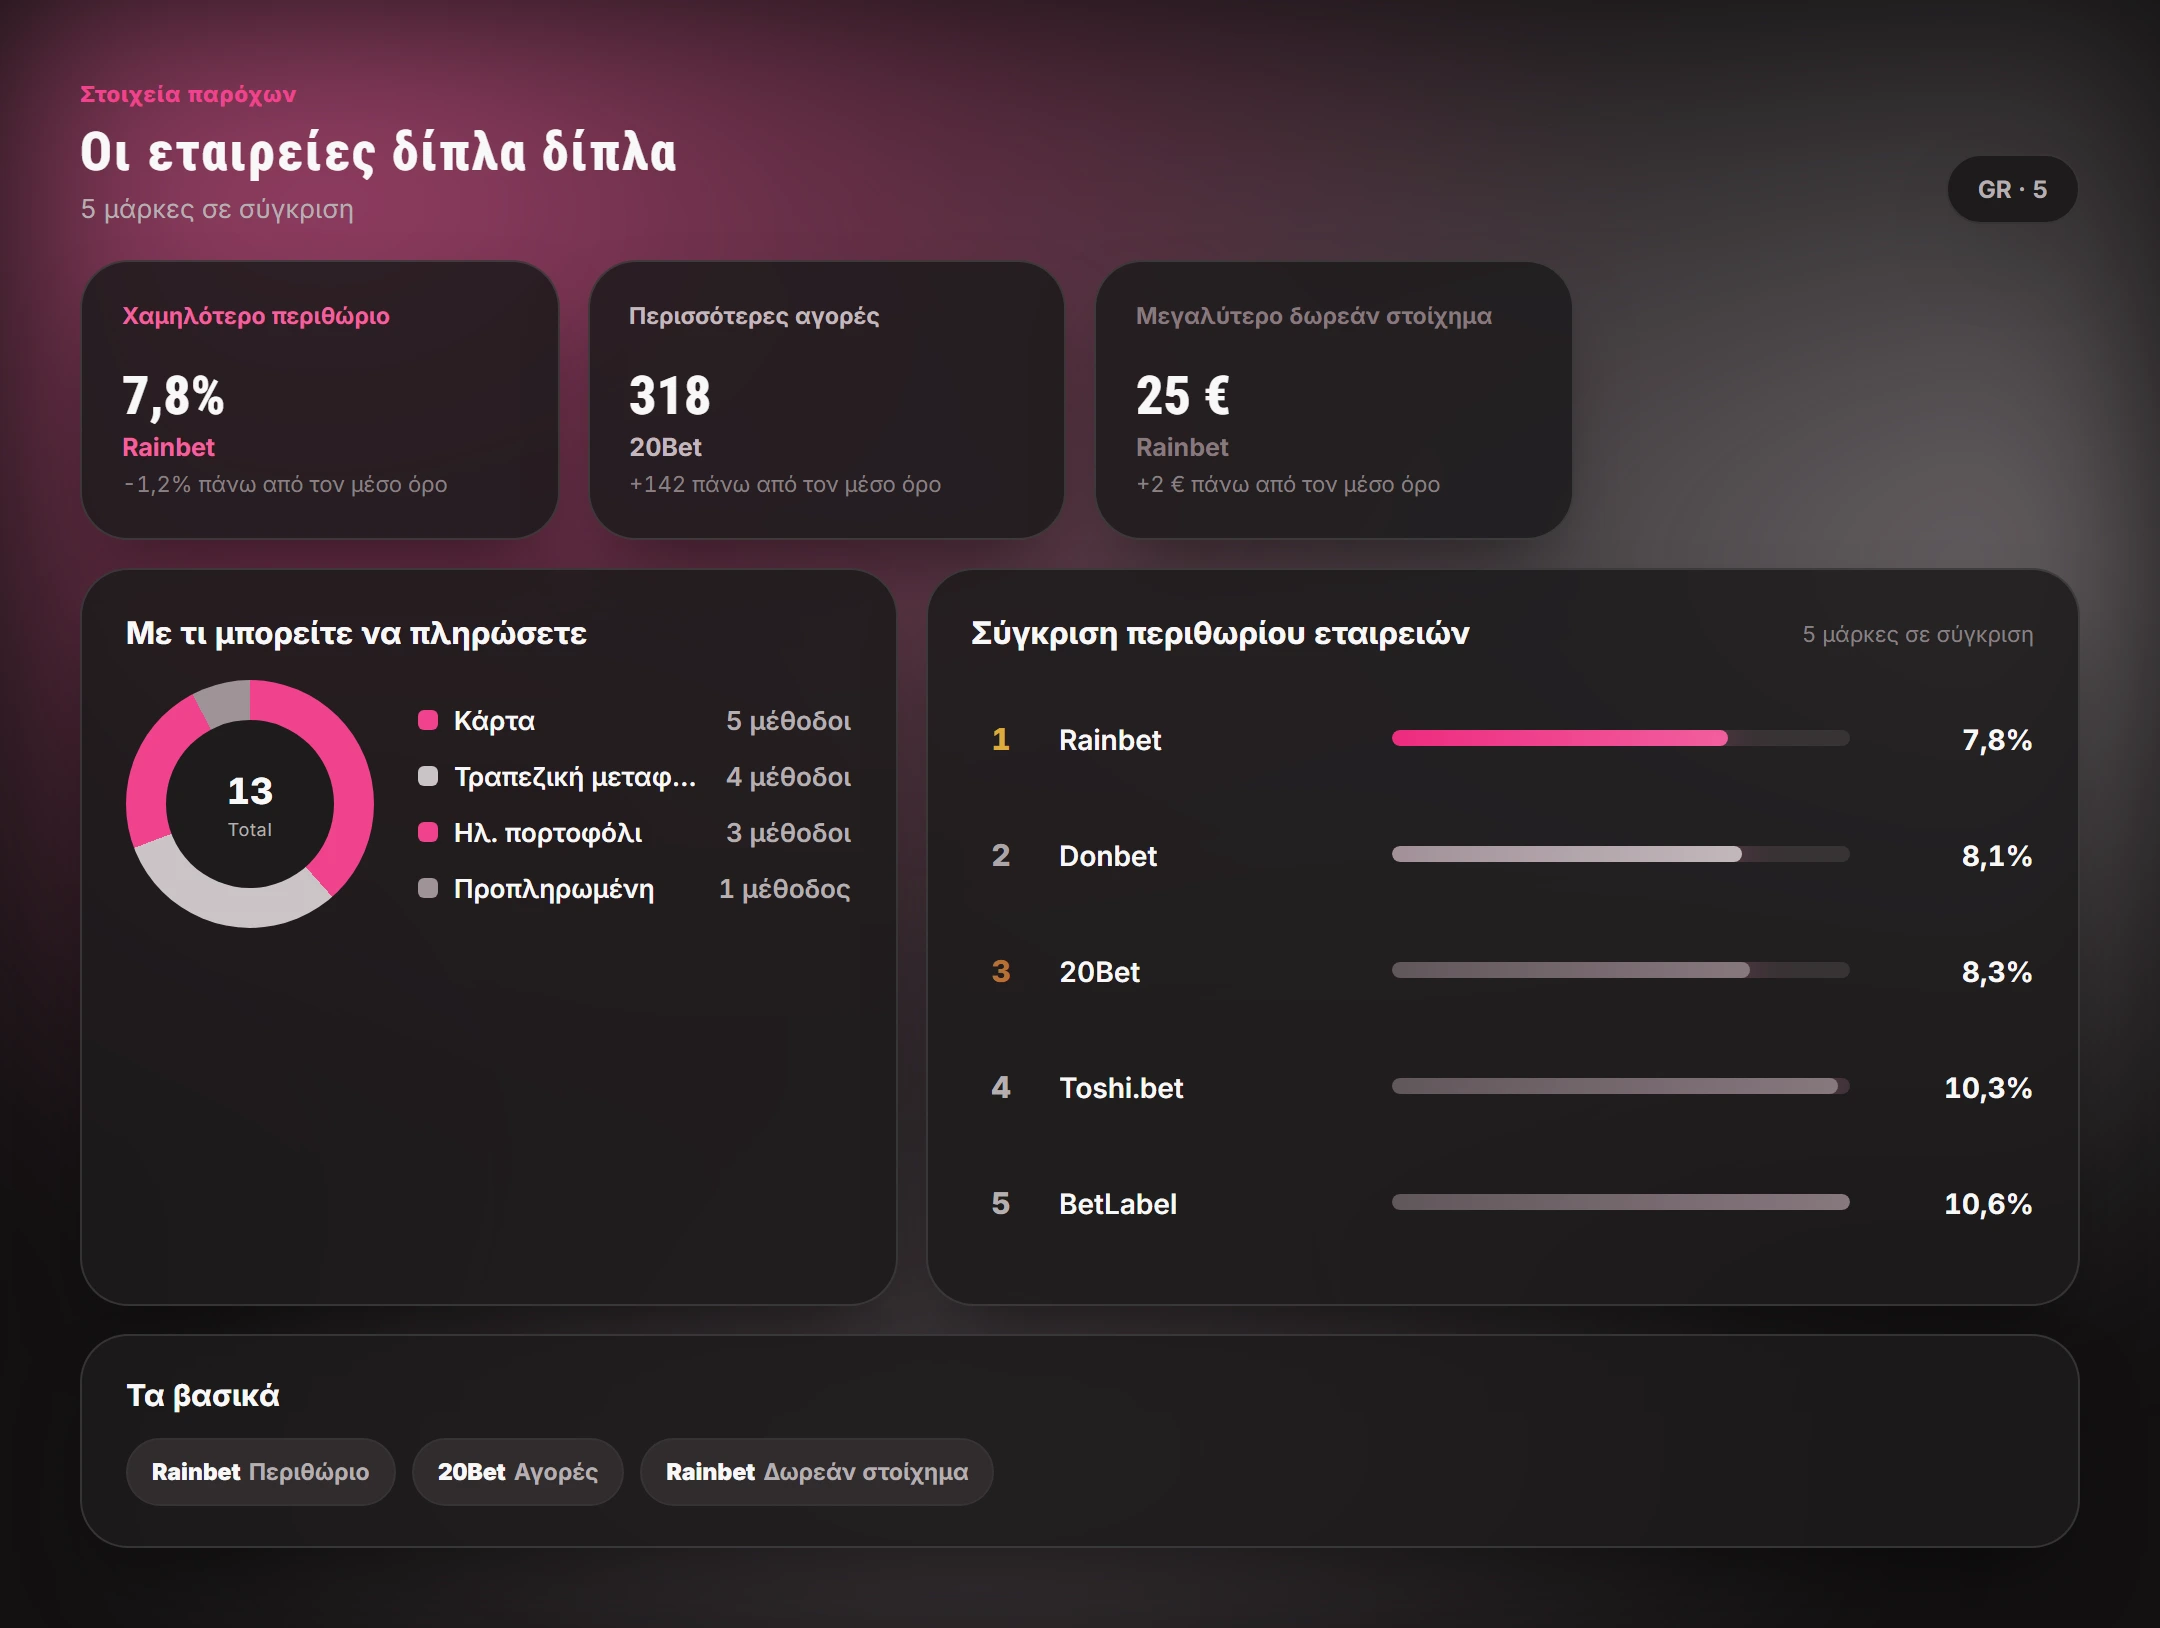Click the '5 μέθοδοι' count for Κάρτα

788,721
